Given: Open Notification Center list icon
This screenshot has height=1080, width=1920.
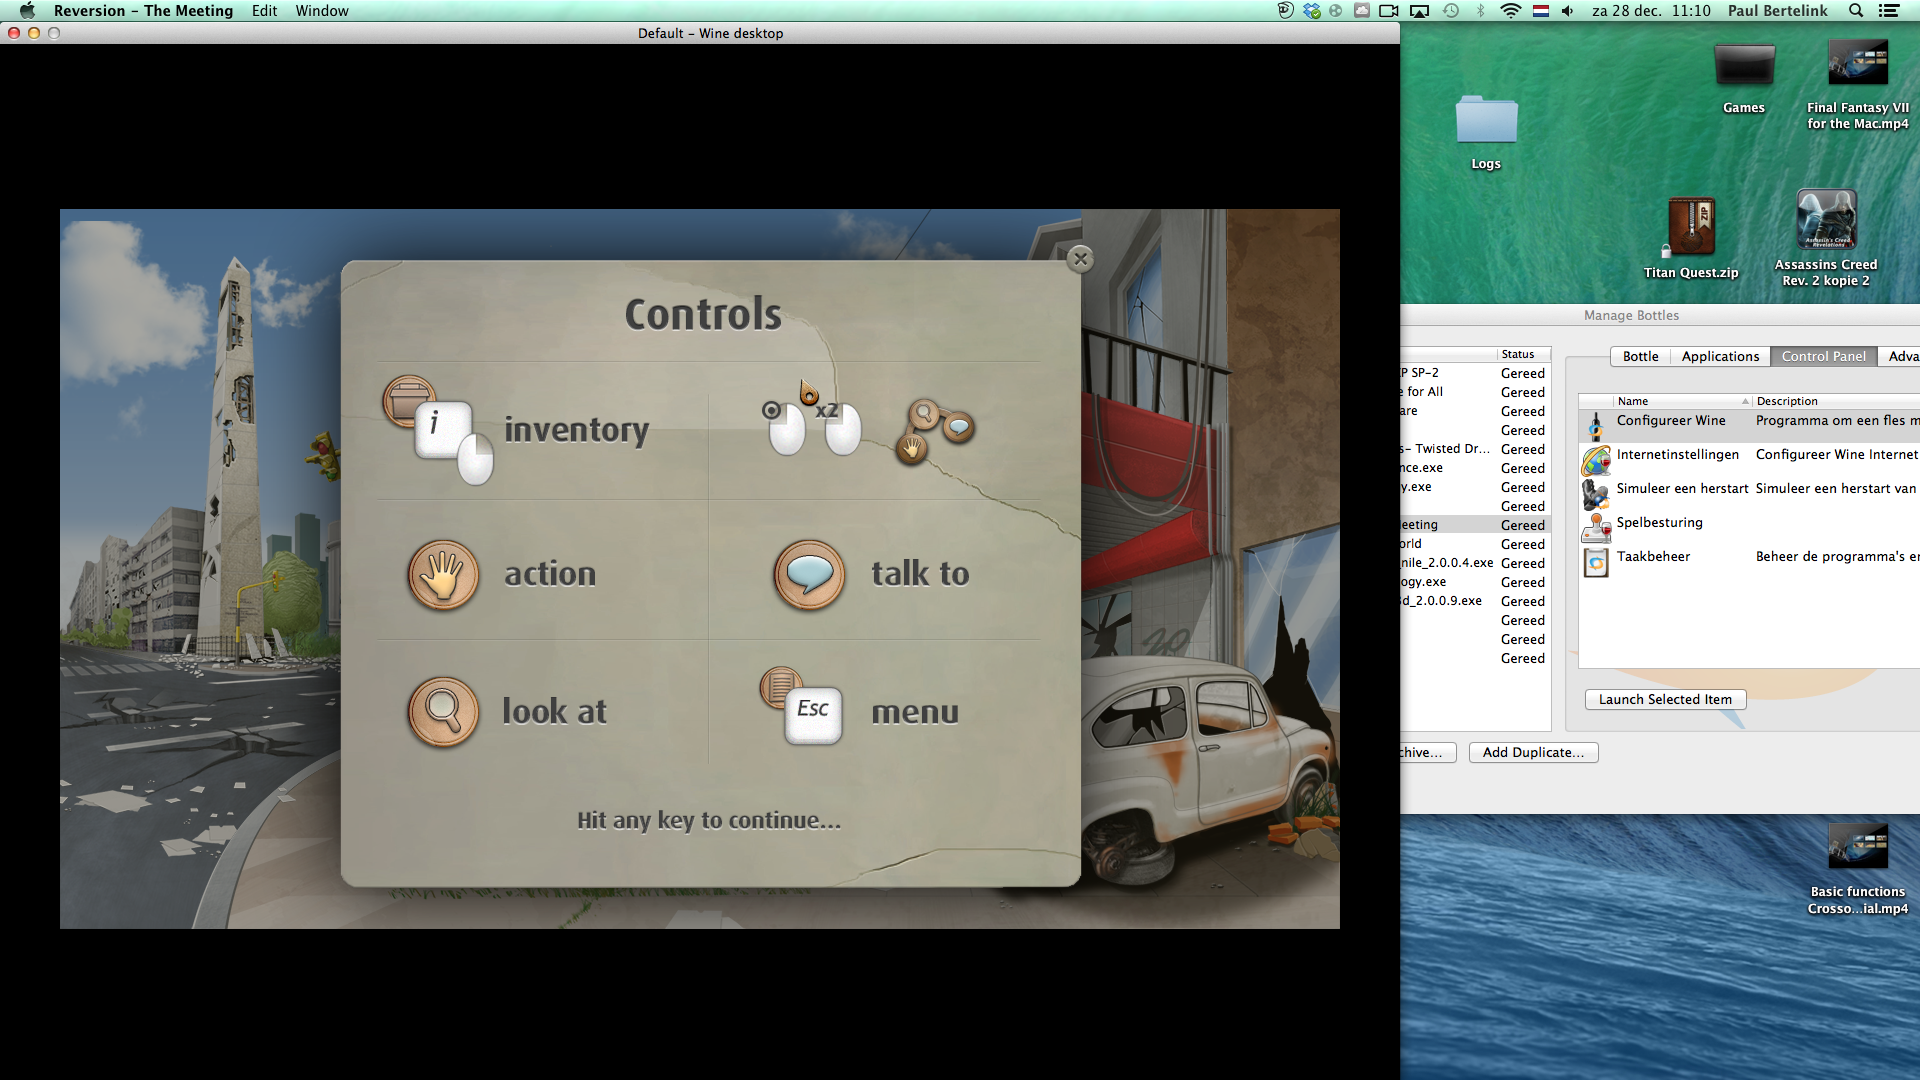Looking at the screenshot, I should click(1888, 11).
